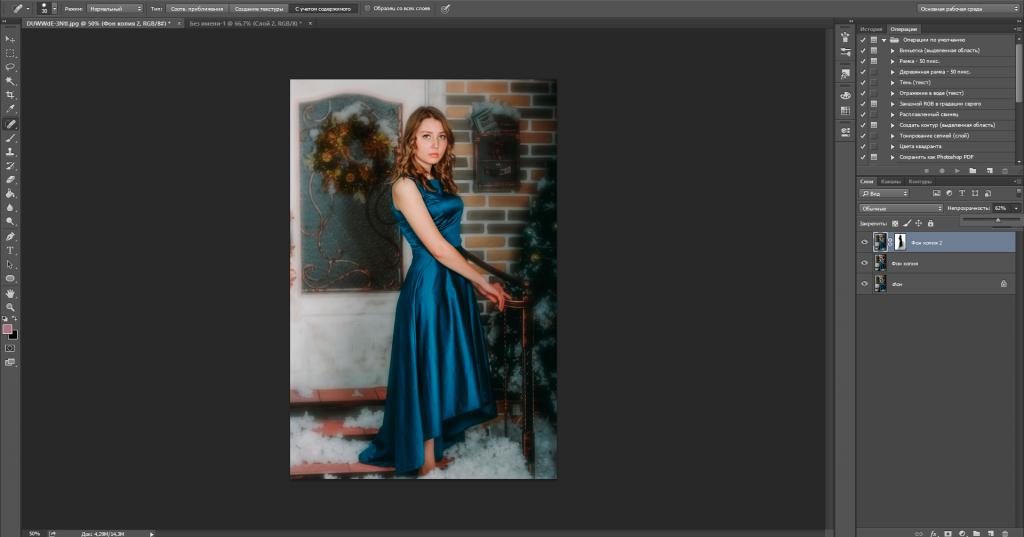Toggle checkmark for Рамка - 50 пикс. action

coord(863,61)
